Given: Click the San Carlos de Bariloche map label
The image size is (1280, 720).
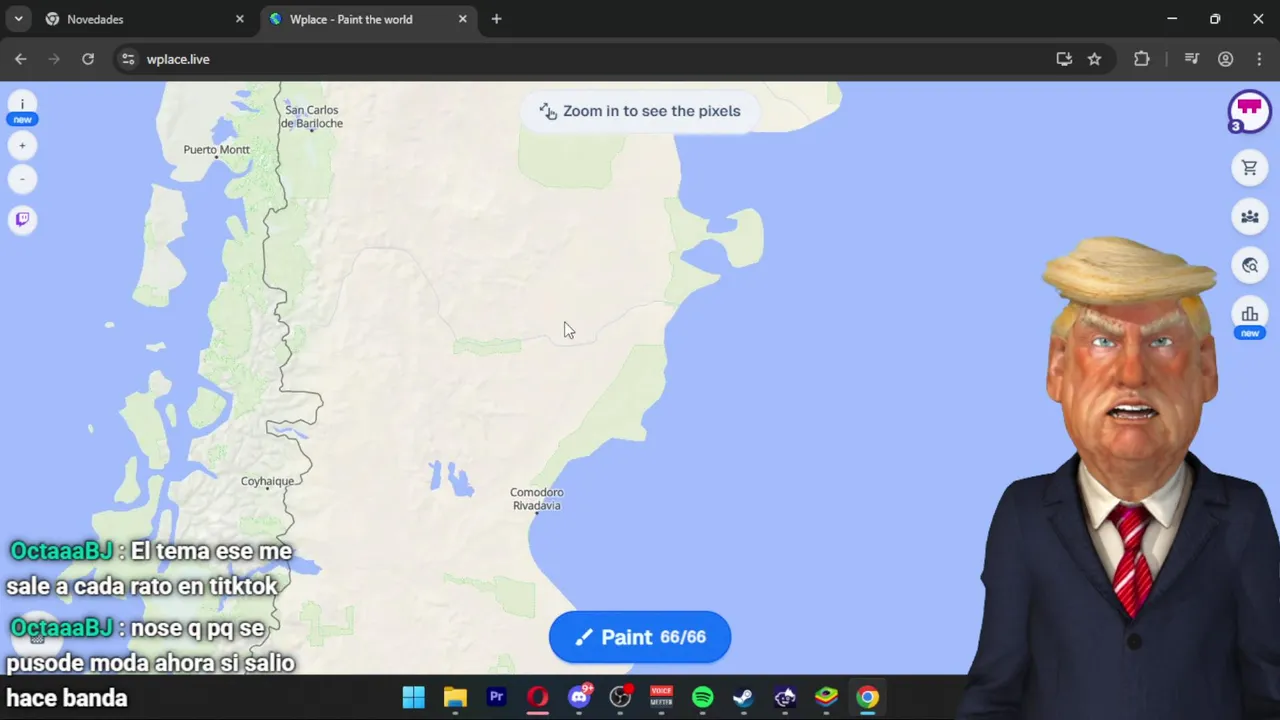Looking at the screenshot, I should click(x=312, y=117).
